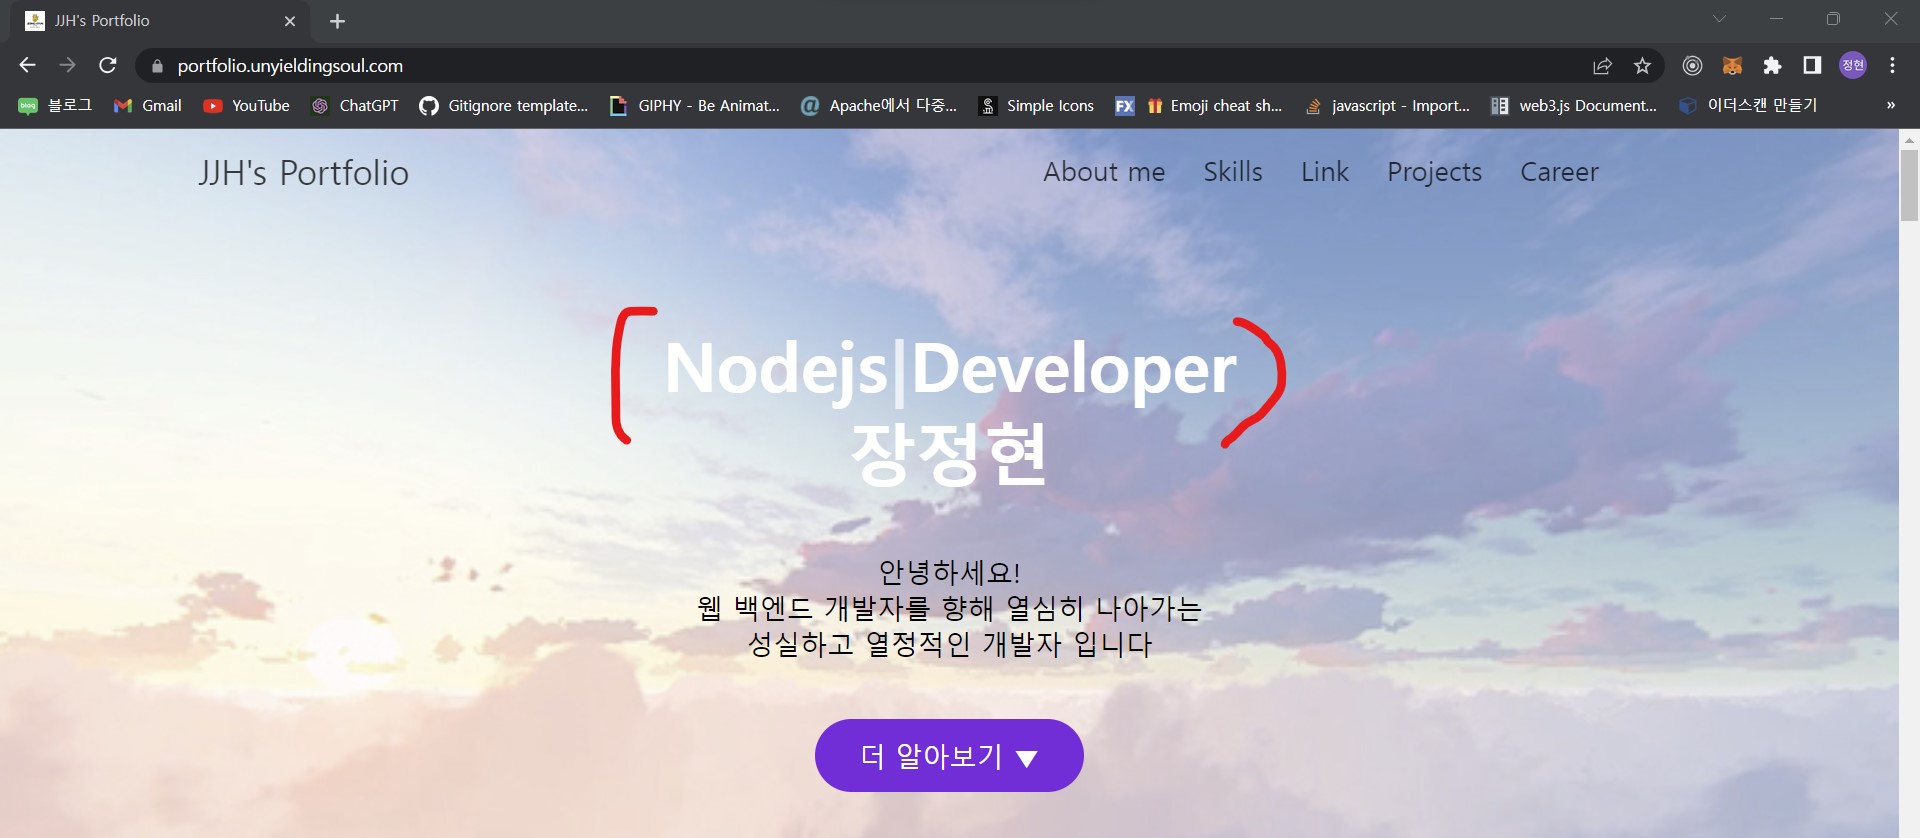Open the ChatGPT bookmark
The image size is (1920, 838).
355,105
